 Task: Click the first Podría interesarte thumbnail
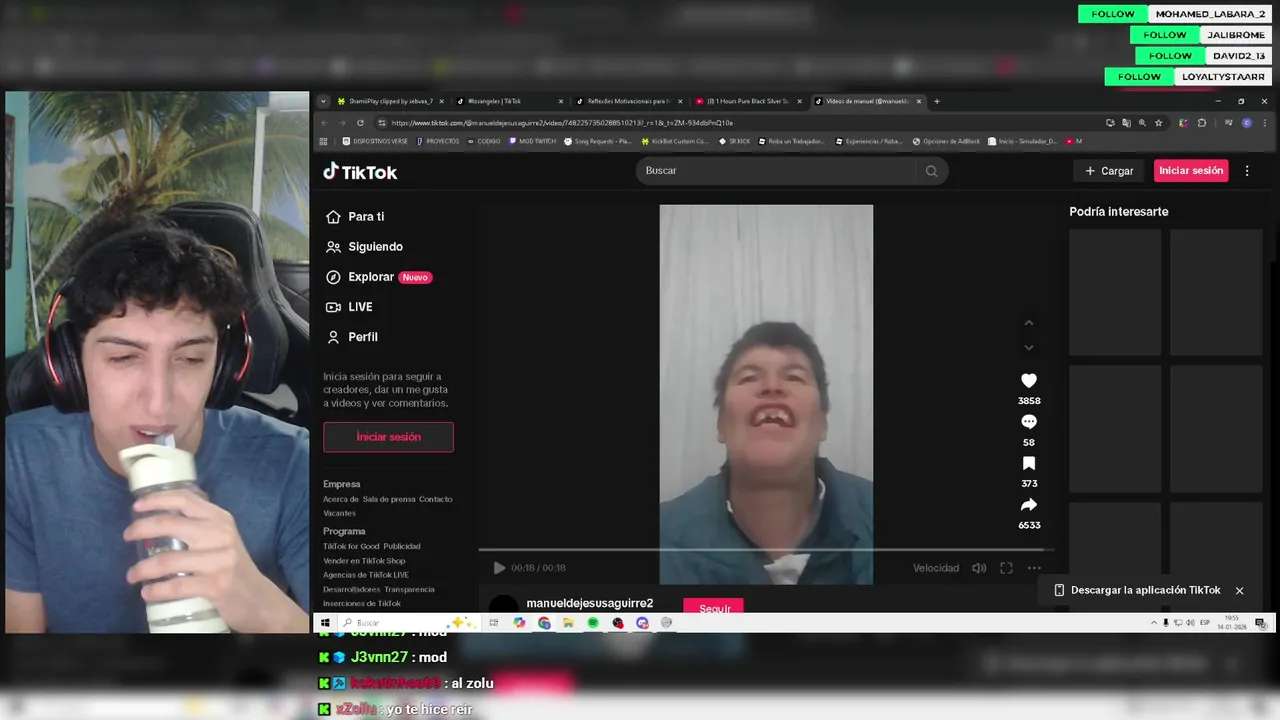[1115, 292]
